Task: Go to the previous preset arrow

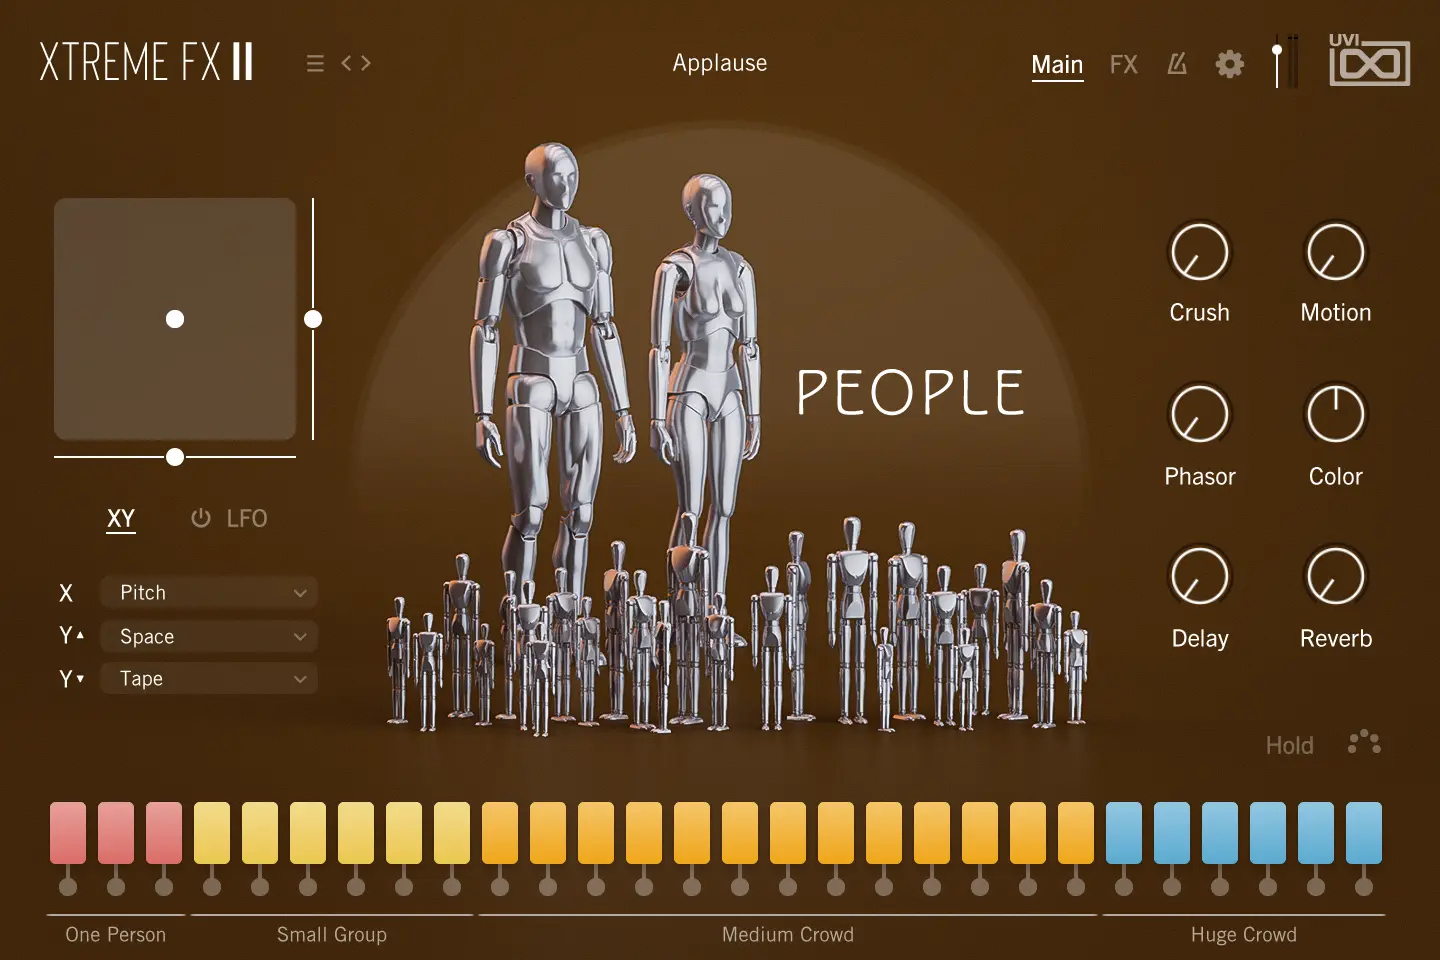Action: point(347,63)
